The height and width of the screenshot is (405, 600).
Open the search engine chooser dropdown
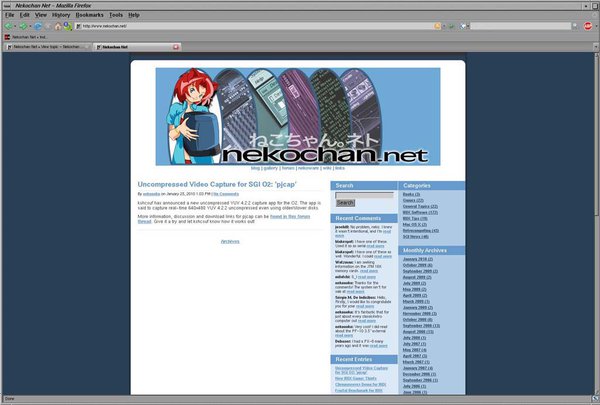click(468, 26)
